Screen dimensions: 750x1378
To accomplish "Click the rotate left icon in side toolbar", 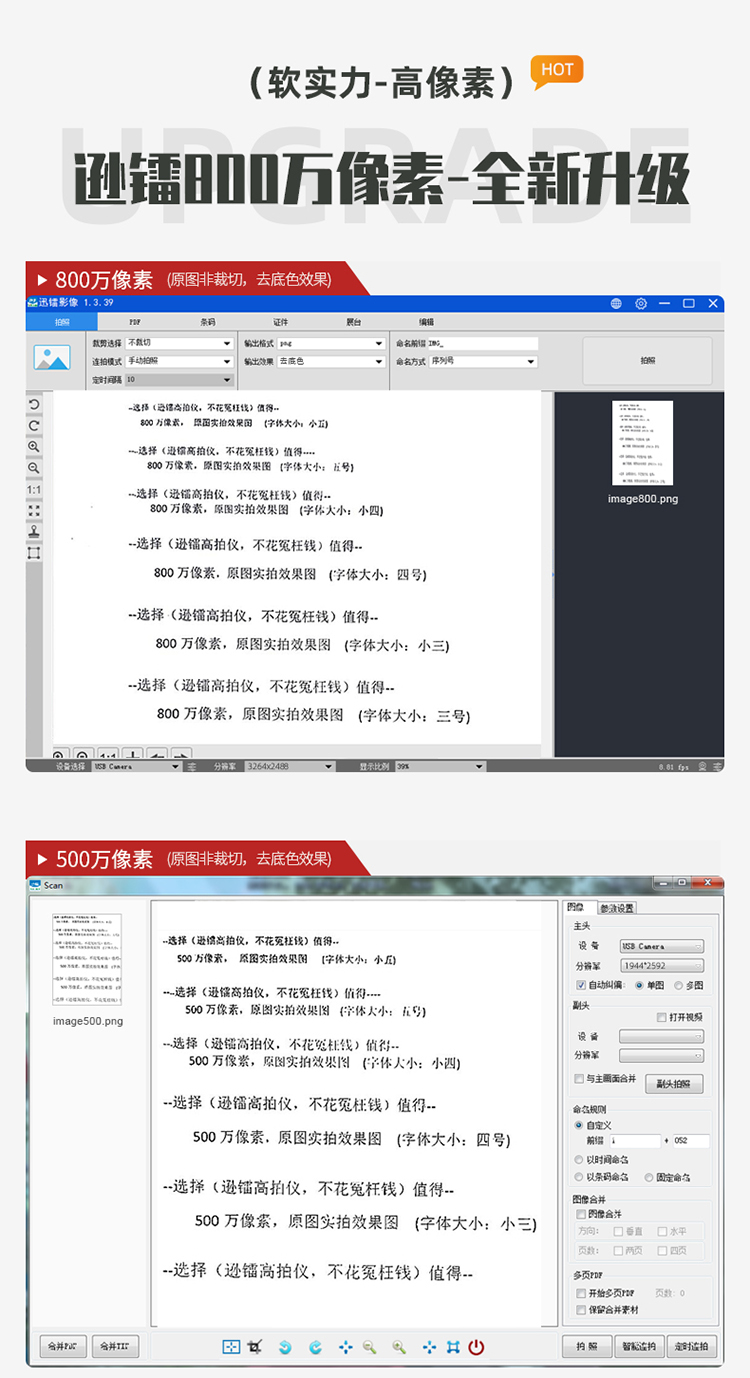I will pos(34,404).
